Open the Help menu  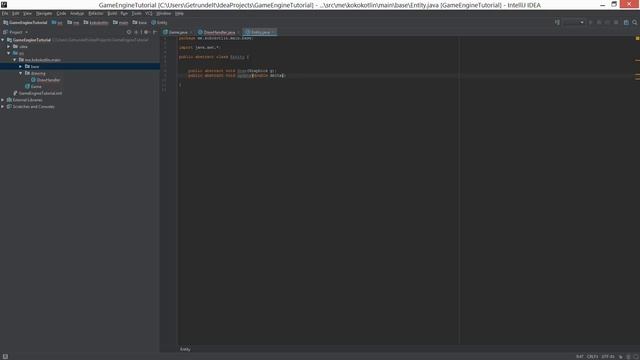point(179,13)
